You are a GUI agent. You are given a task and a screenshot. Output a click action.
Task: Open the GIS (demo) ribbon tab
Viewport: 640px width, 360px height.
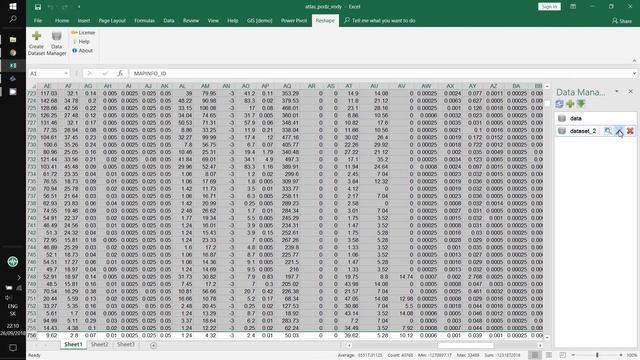259,20
